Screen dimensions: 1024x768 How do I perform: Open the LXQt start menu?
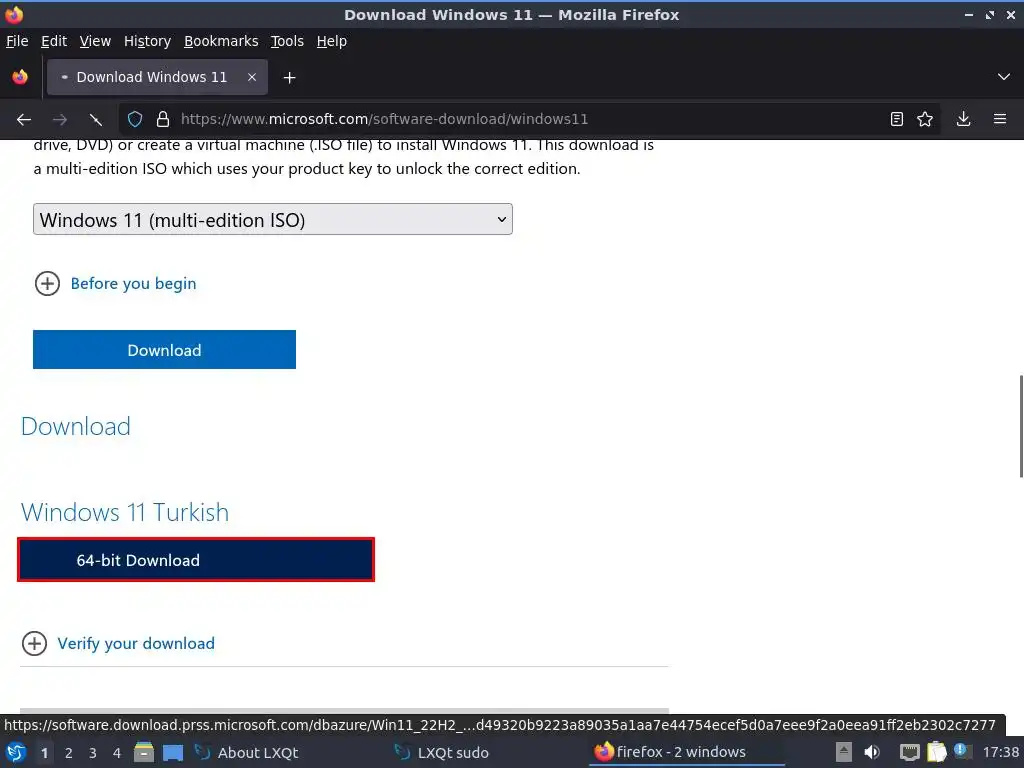click(x=16, y=752)
